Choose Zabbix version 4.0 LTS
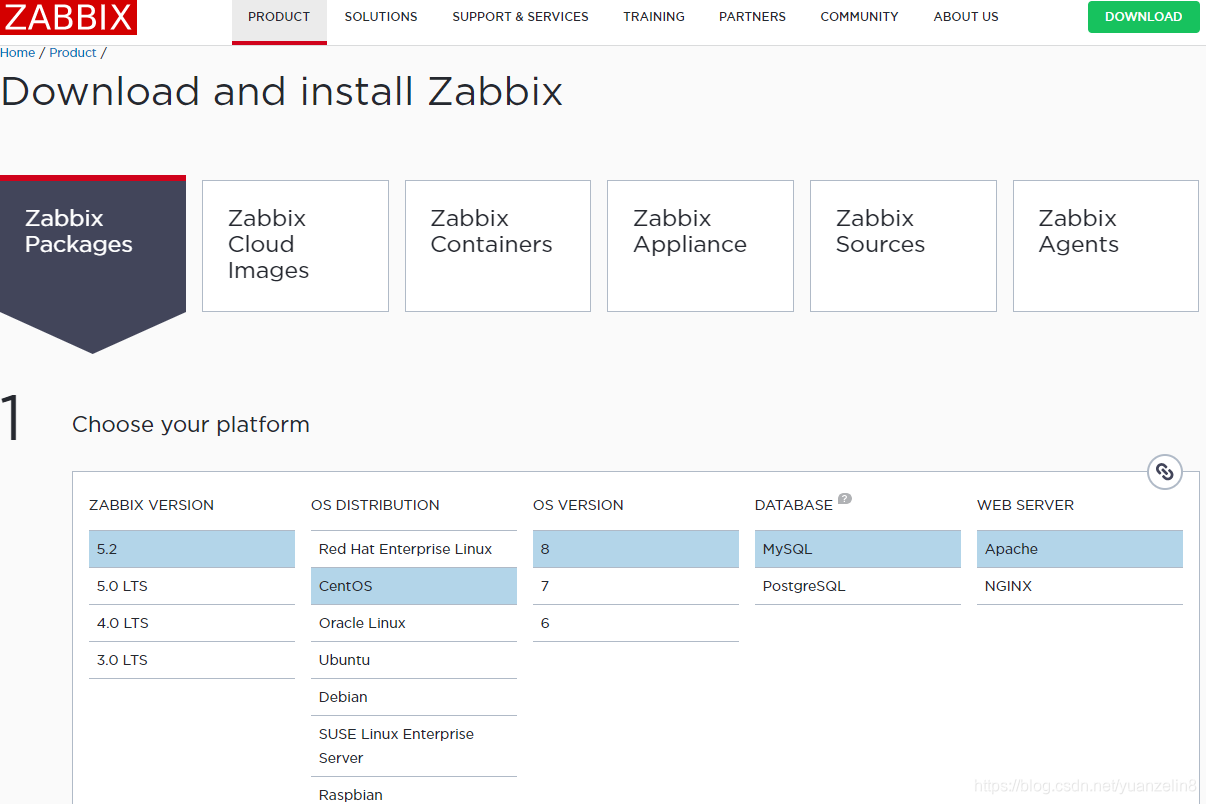 (192, 623)
